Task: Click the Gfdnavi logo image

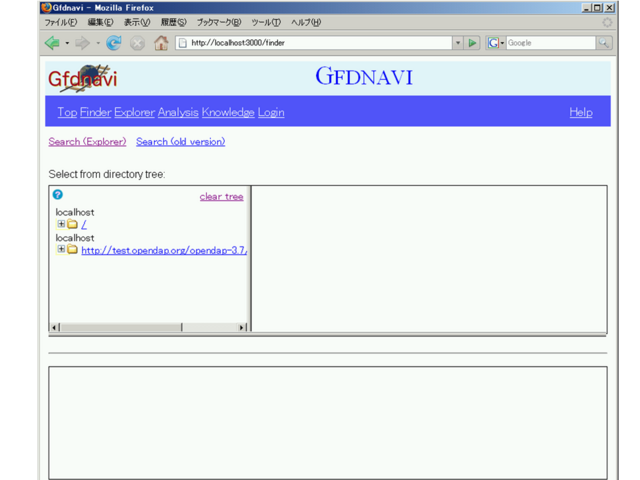Action: click(82, 78)
